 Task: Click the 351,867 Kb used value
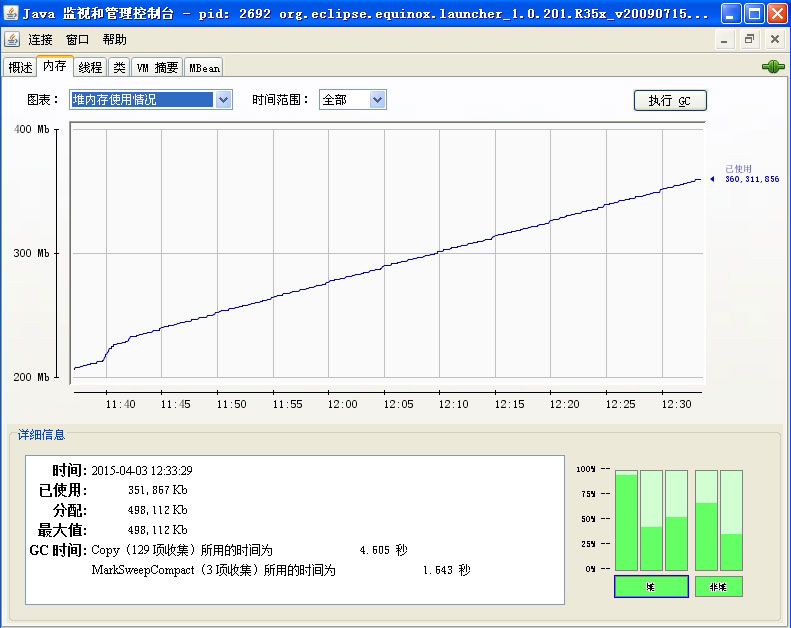[157, 490]
